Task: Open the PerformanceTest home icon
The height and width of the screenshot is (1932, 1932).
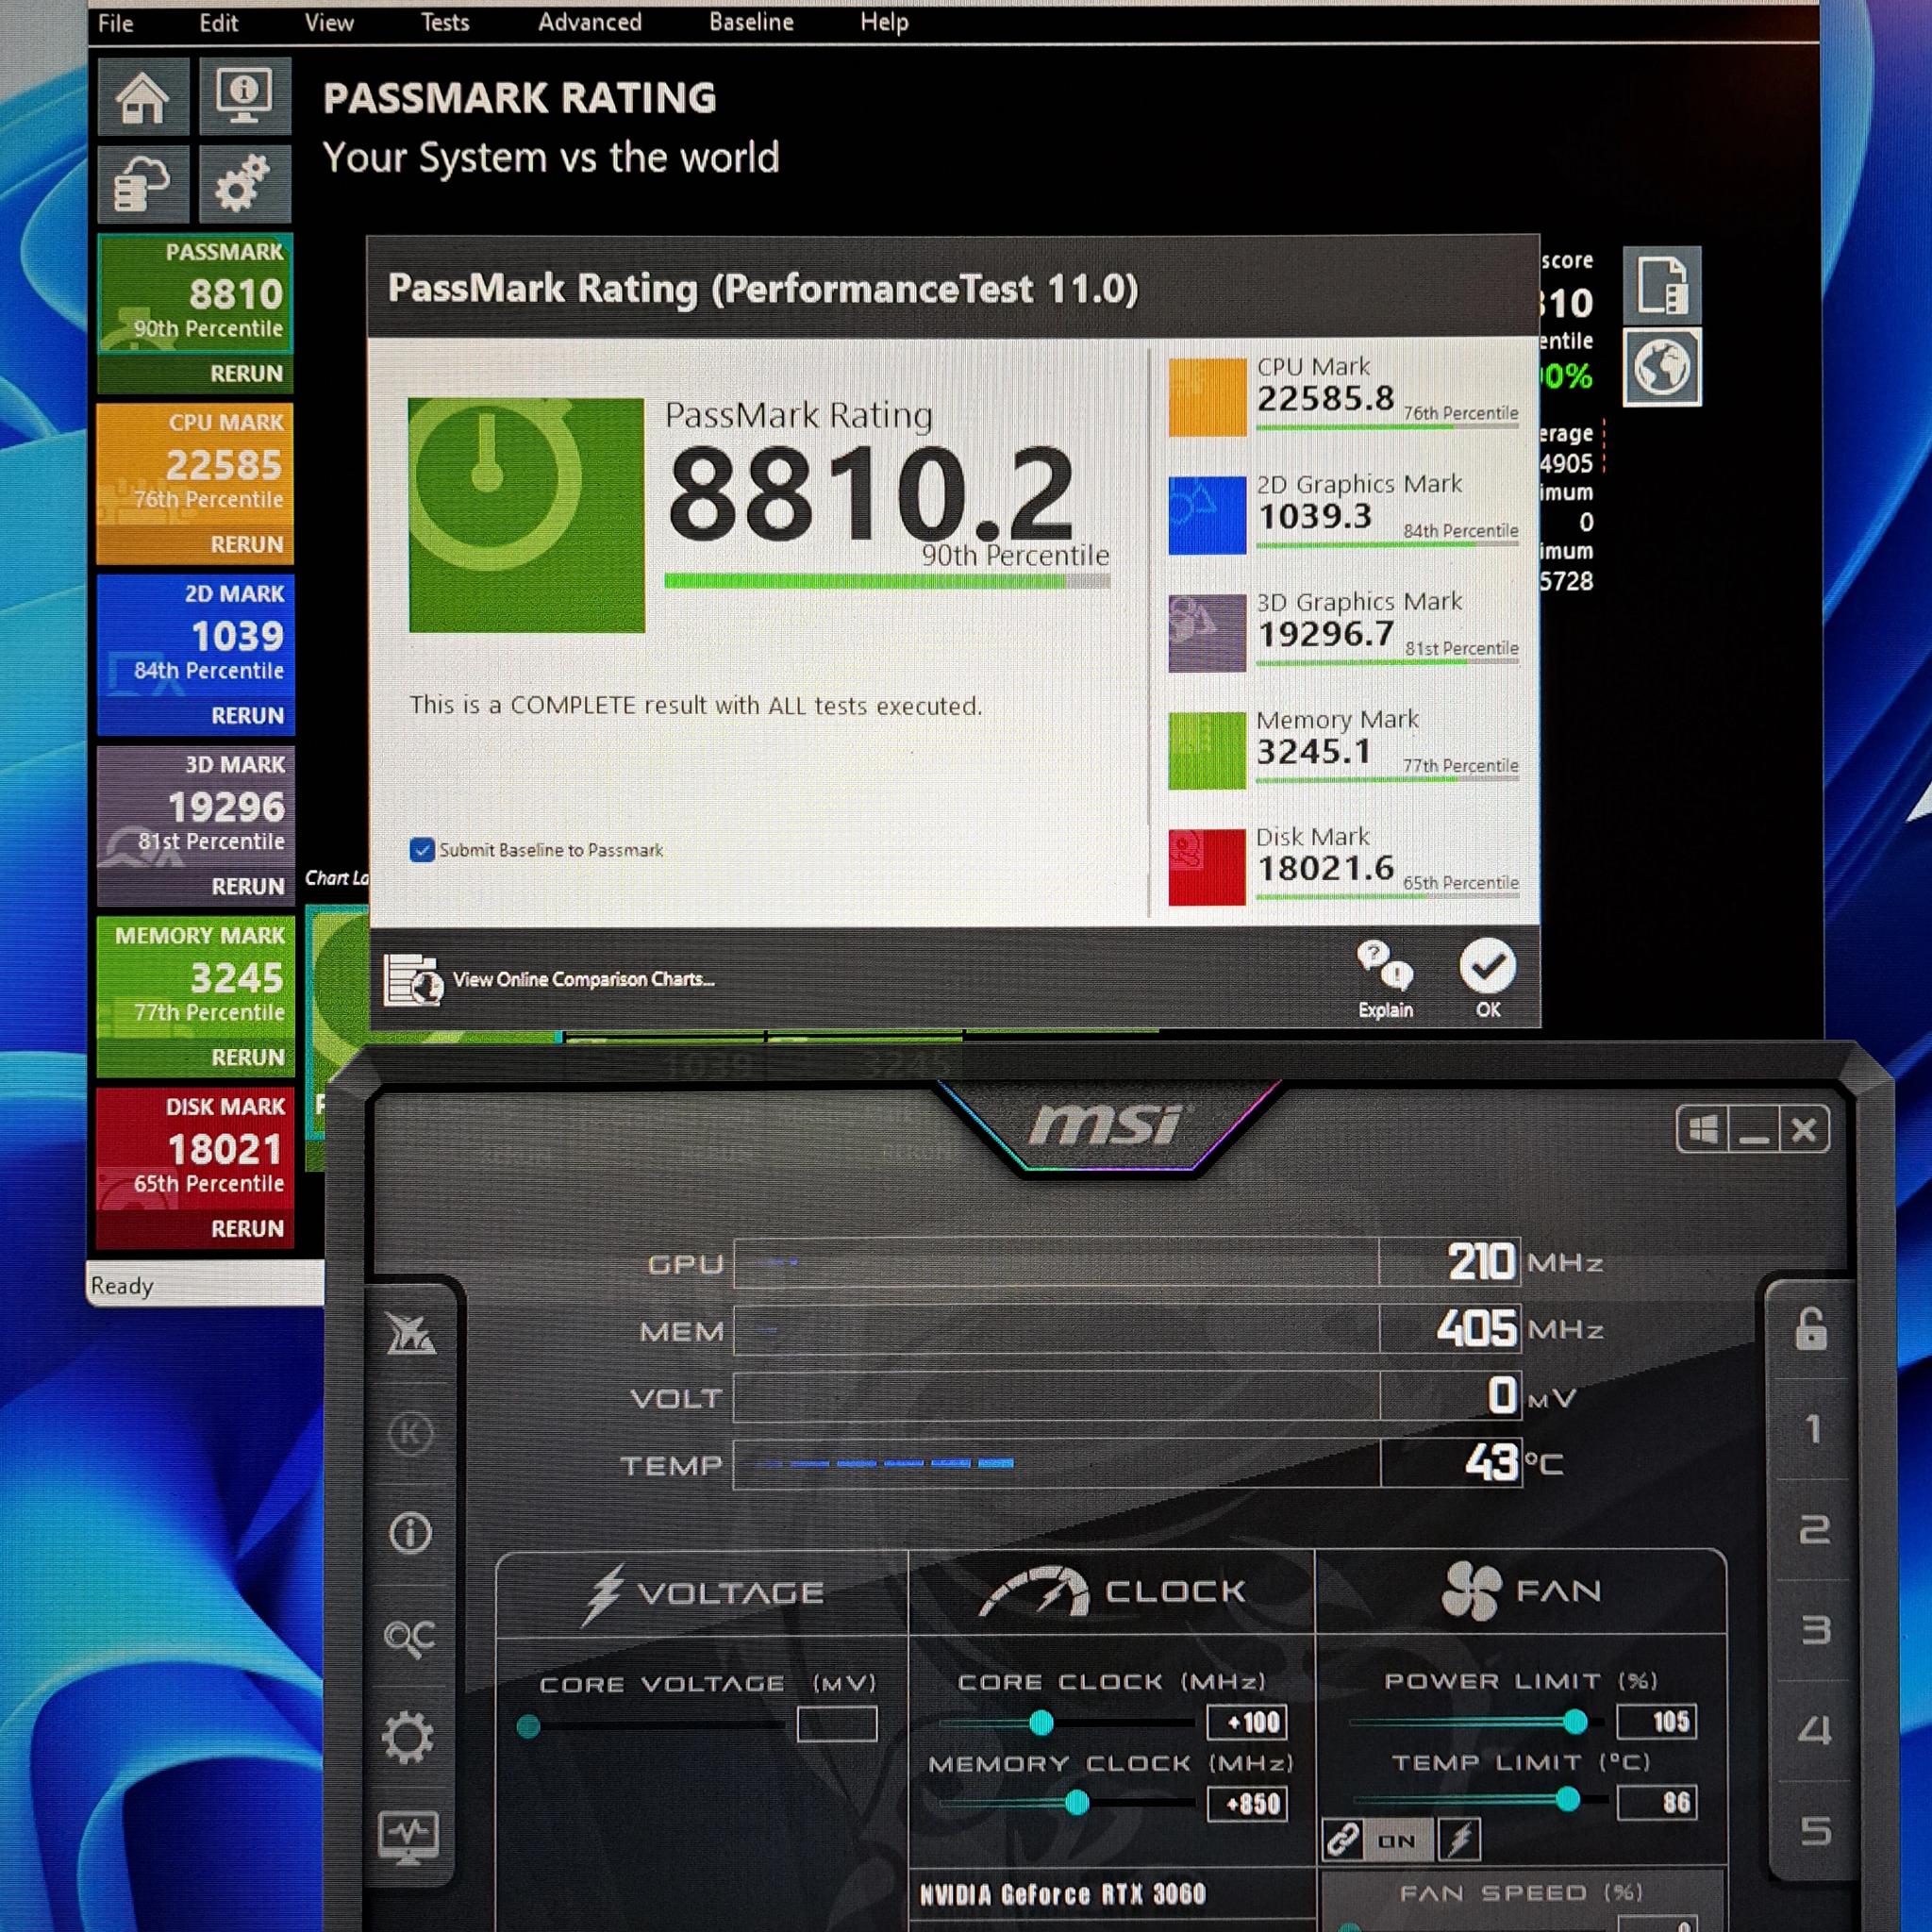Action: click(x=143, y=97)
